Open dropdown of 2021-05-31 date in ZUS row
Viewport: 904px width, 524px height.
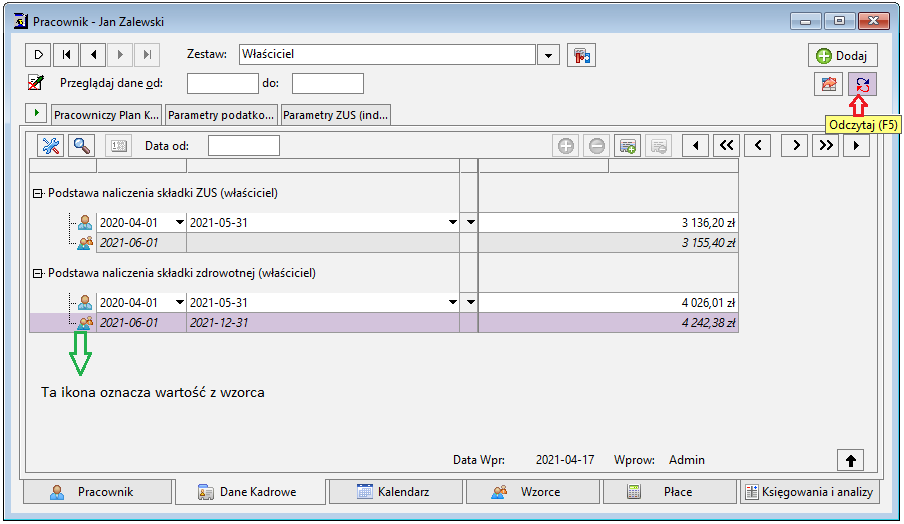(453, 223)
